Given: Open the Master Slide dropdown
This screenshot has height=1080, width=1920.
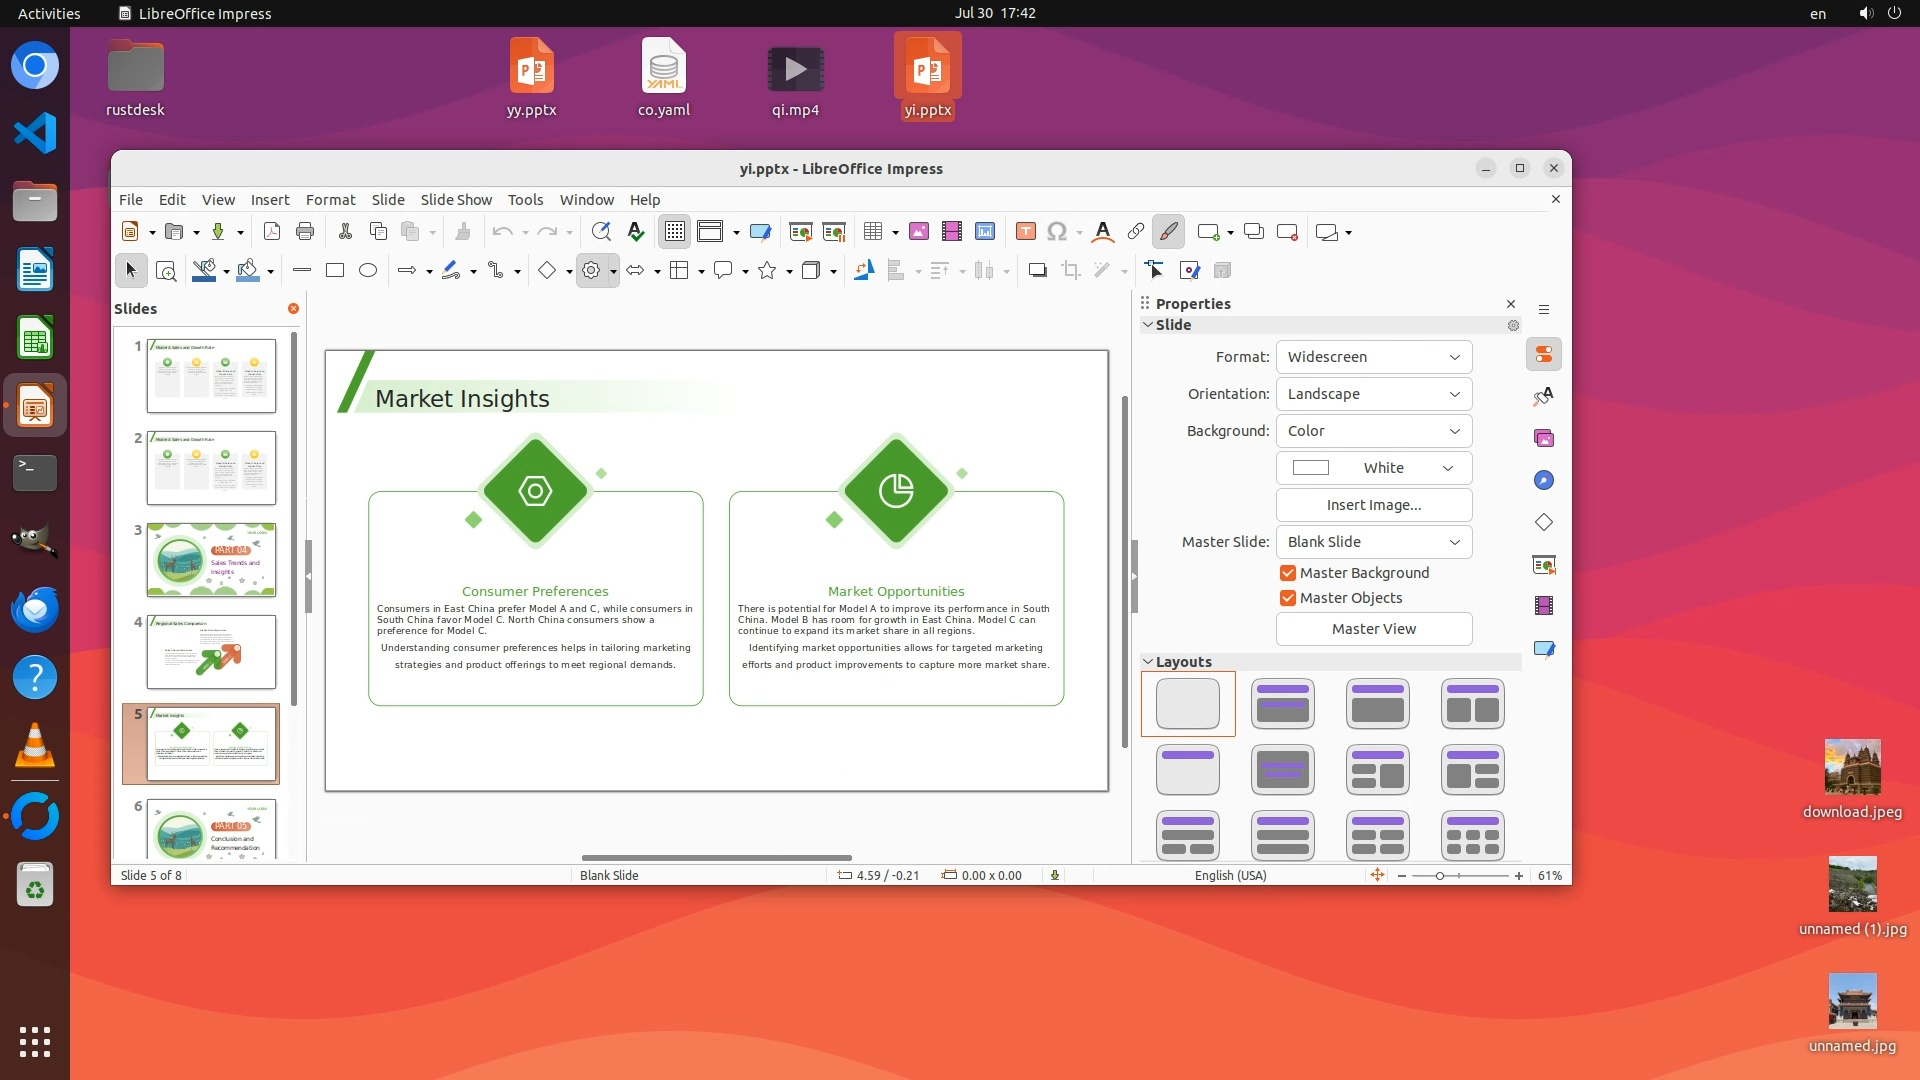Looking at the screenshot, I should click(x=1373, y=542).
